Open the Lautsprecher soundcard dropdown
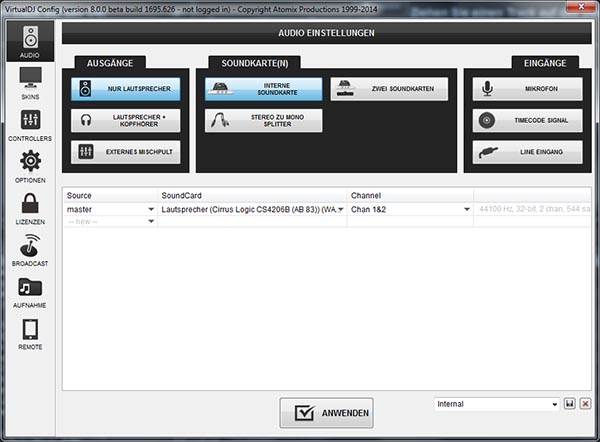 (x=341, y=209)
